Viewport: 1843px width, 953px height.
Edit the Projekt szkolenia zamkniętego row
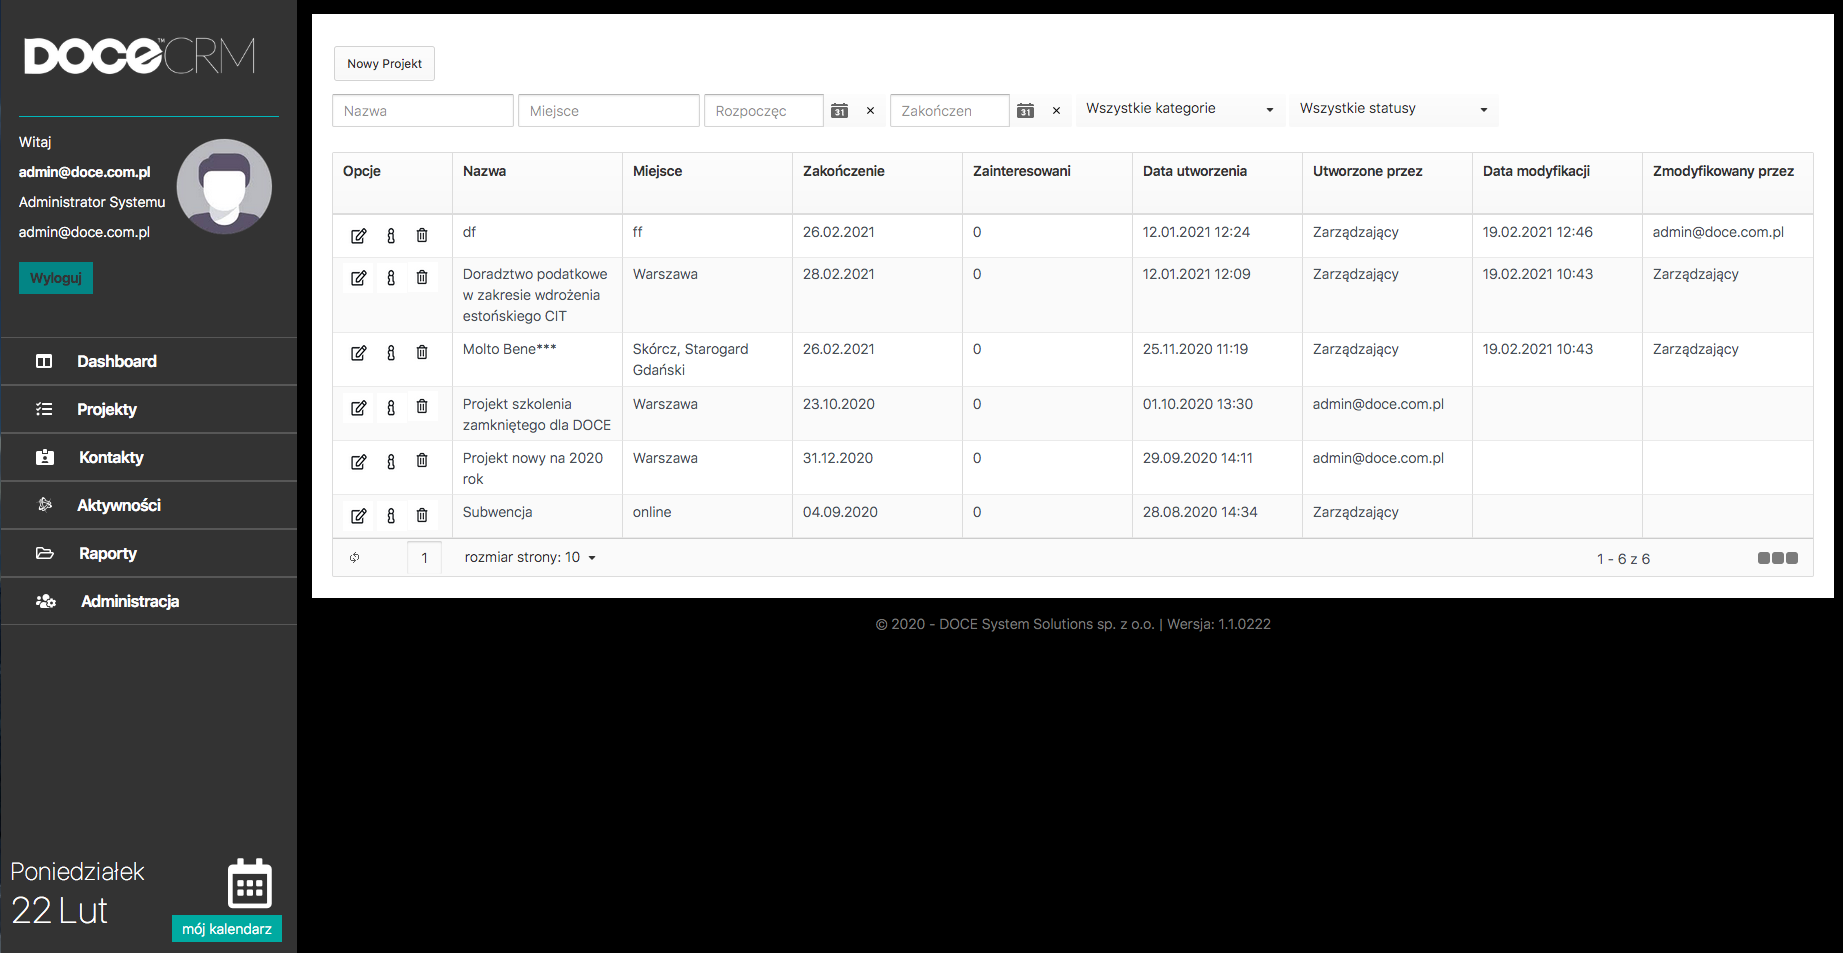click(358, 408)
